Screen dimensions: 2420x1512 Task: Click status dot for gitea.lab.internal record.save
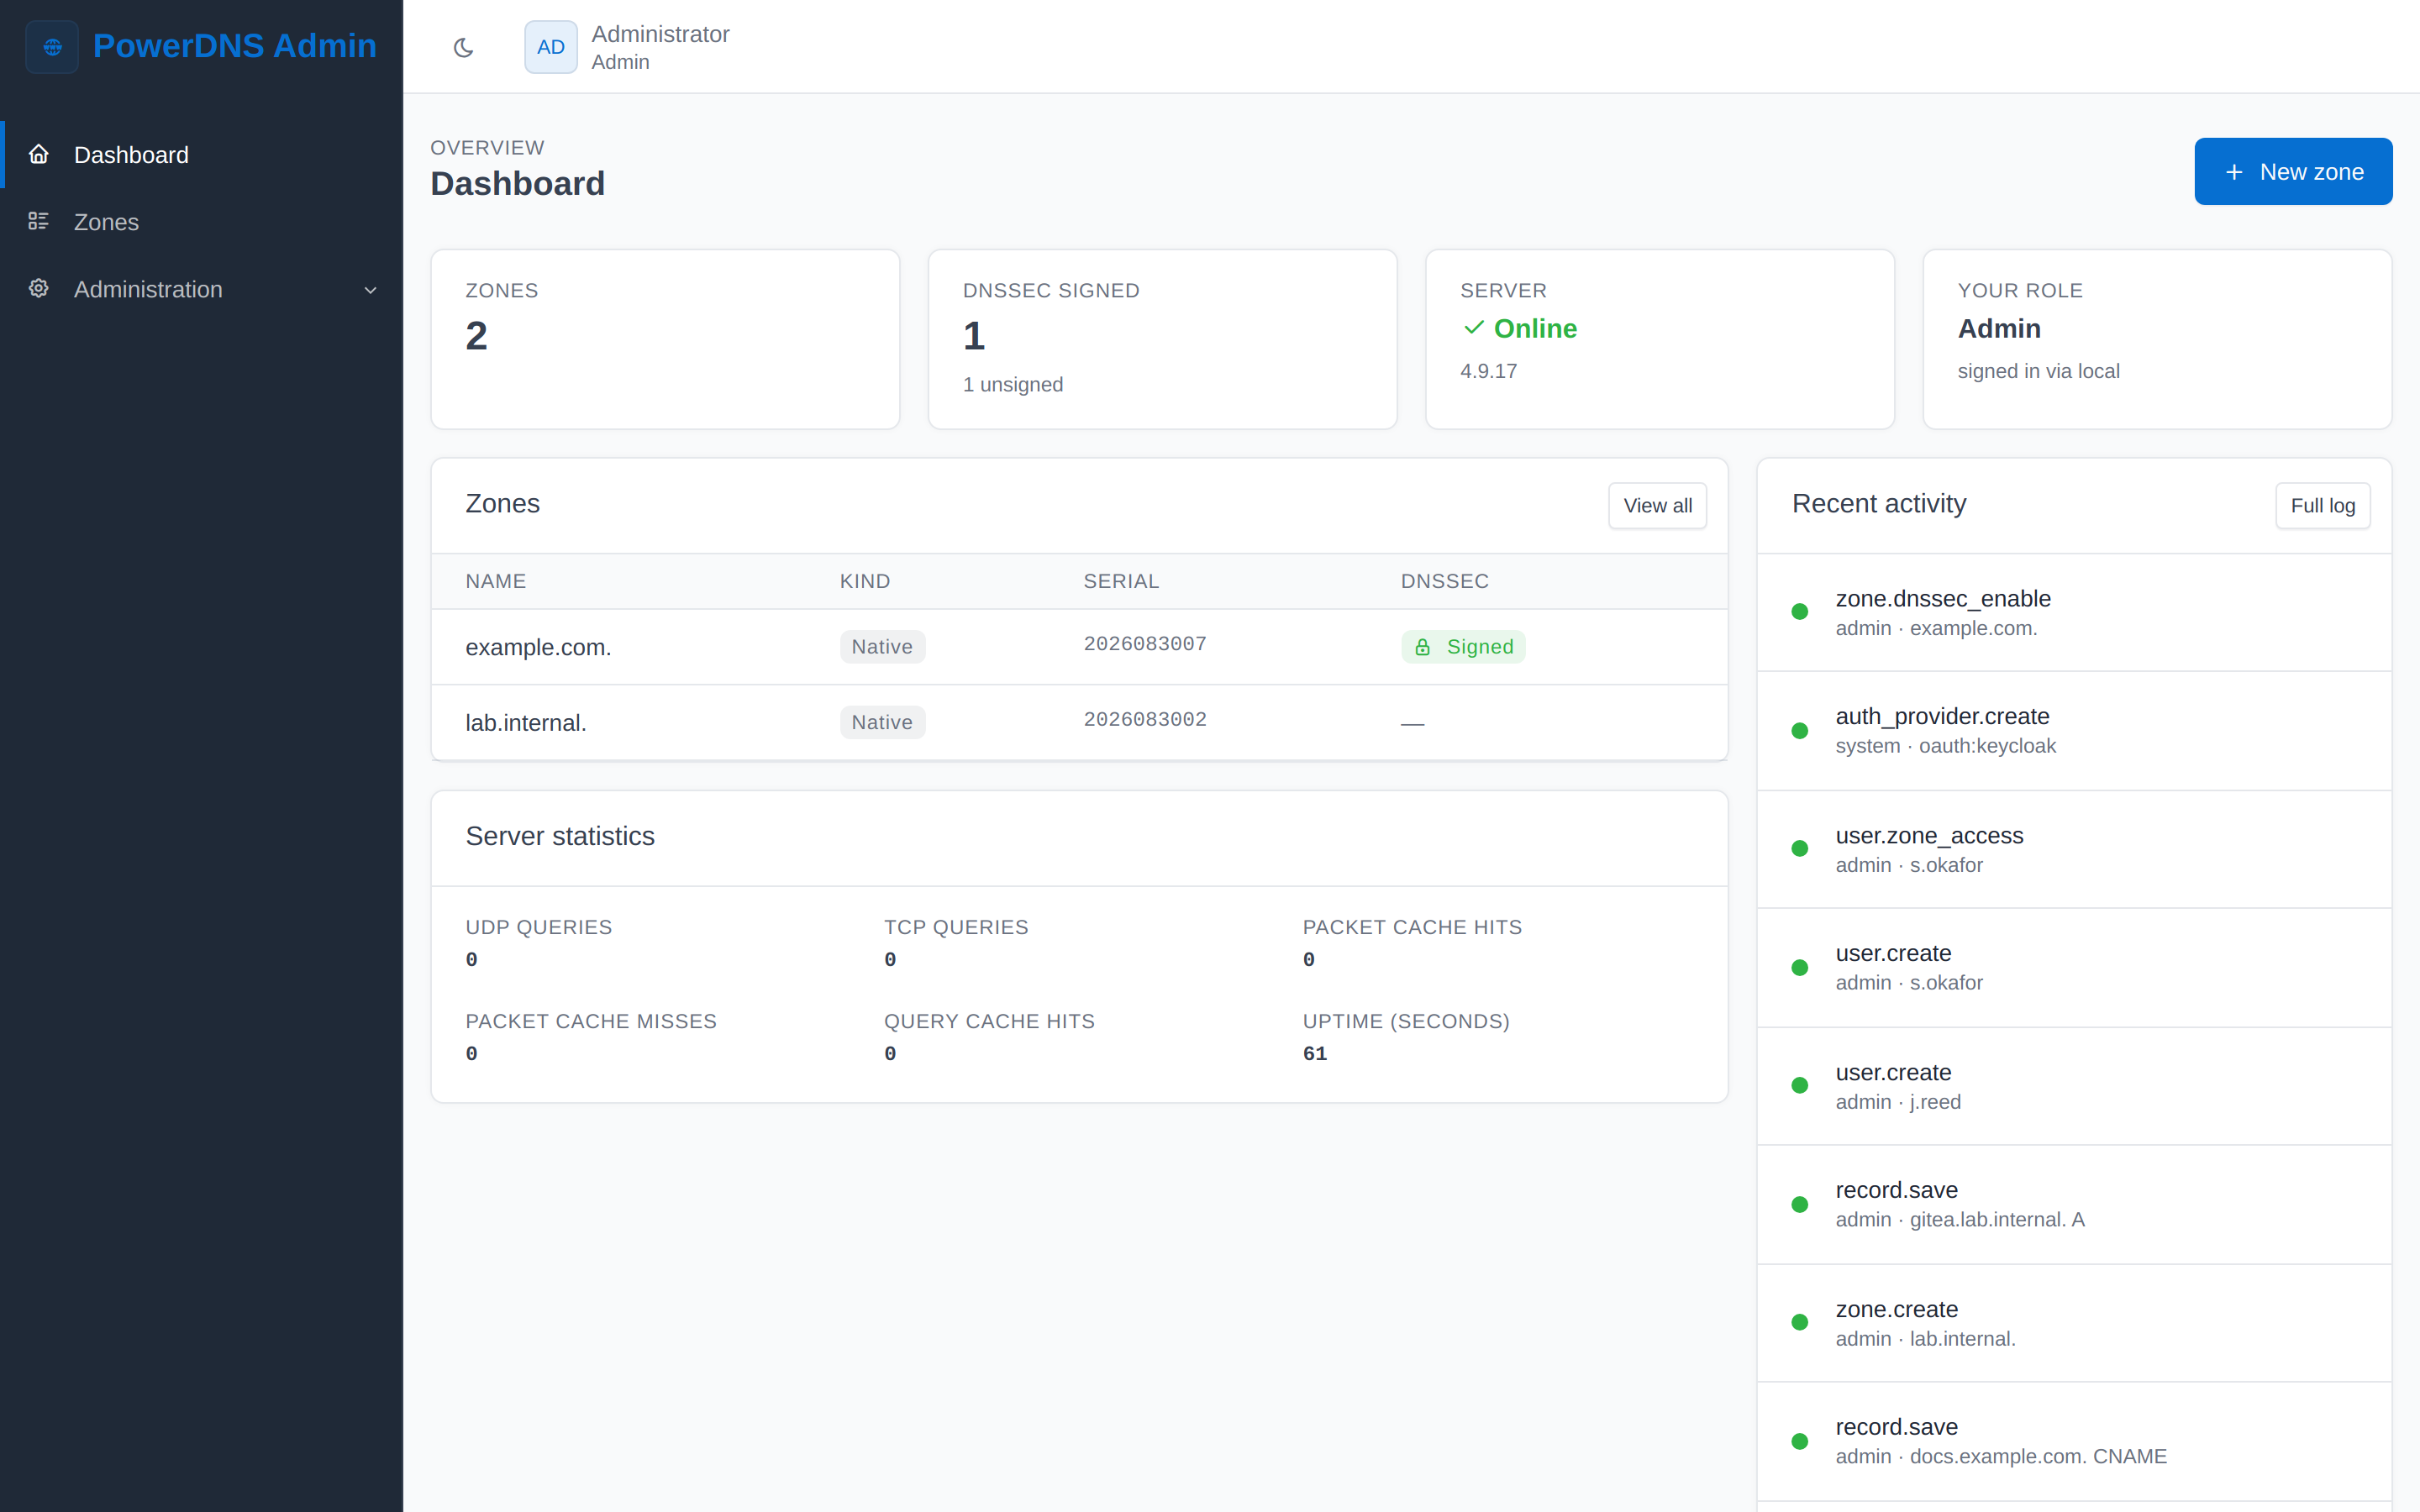[1800, 1205]
